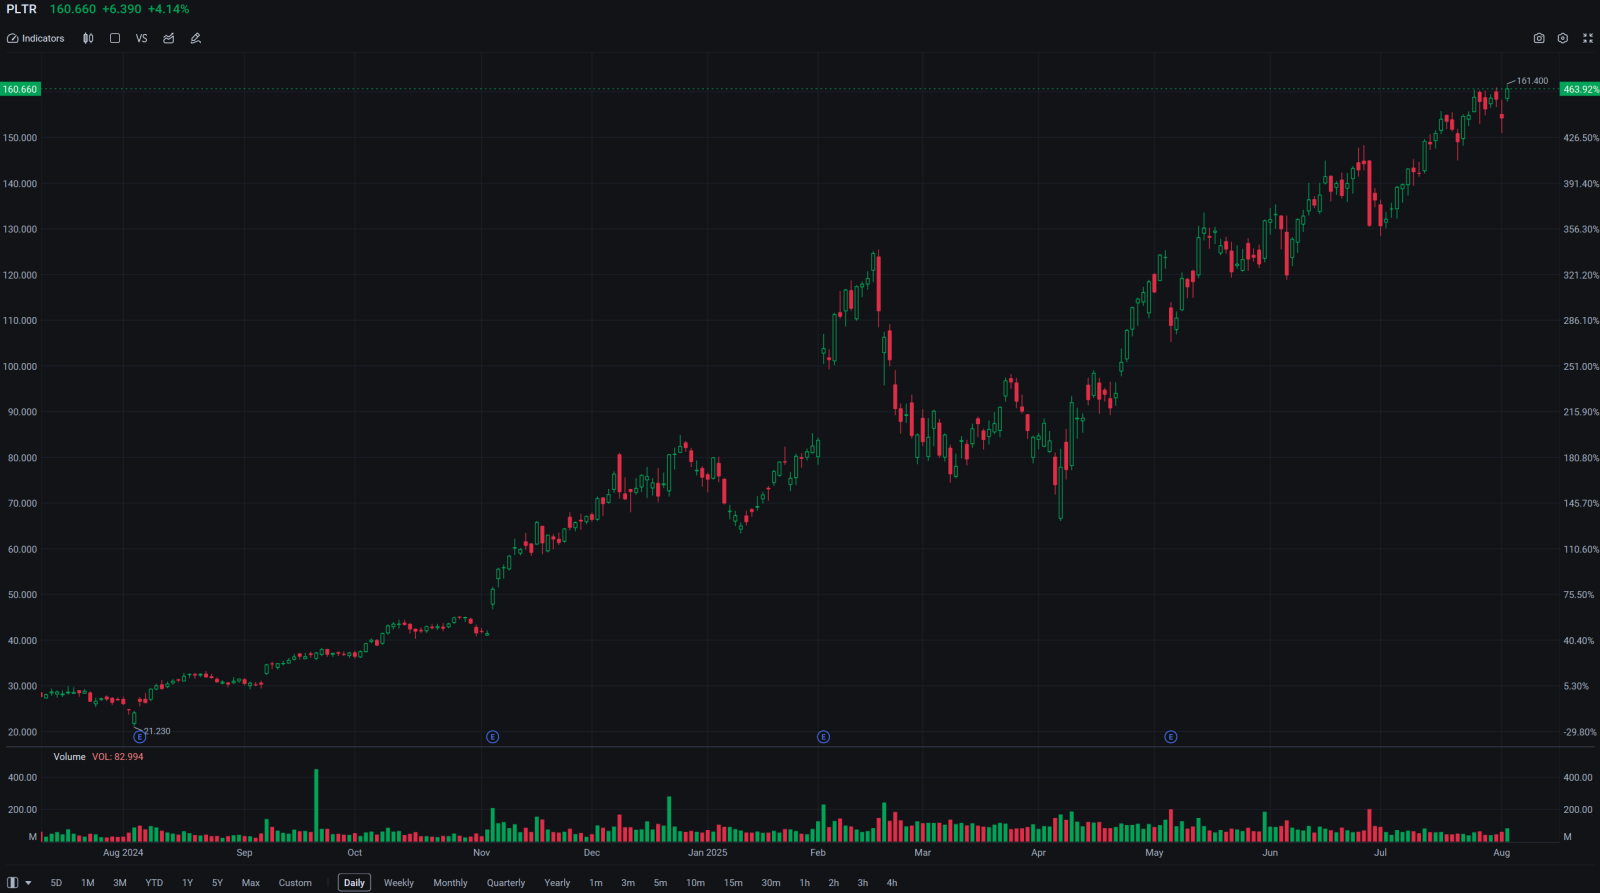Click the Nov earnings E marker
1600x893 pixels.
tap(492, 737)
